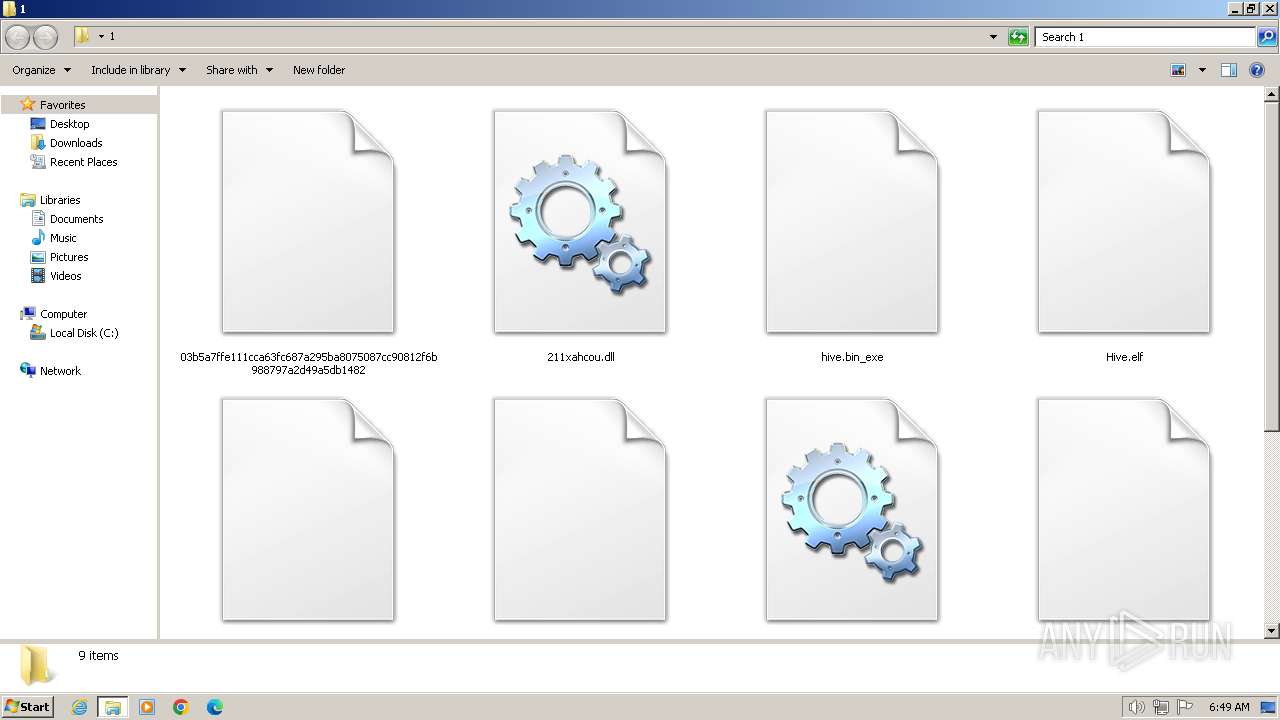
Task: Click the 6:49 AM system clock
Action: click(1229, 707)
